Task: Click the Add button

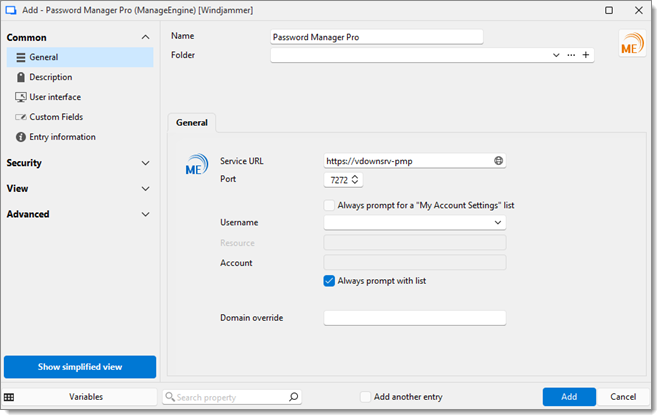Action: (x=569, y=397)
